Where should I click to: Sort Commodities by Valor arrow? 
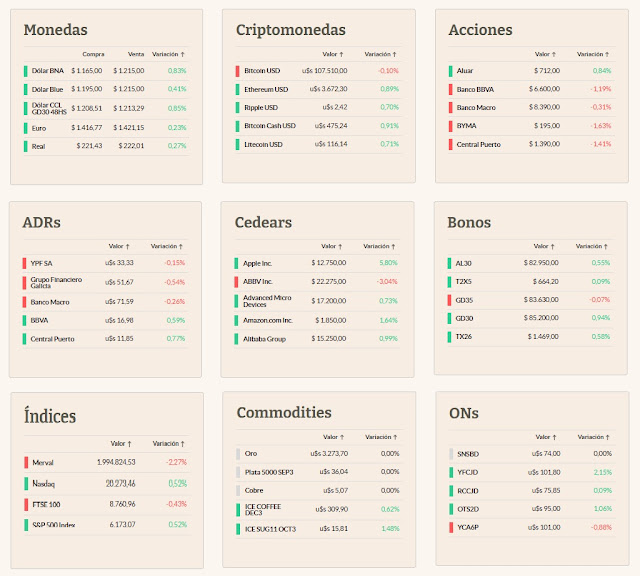pos(342,437)
